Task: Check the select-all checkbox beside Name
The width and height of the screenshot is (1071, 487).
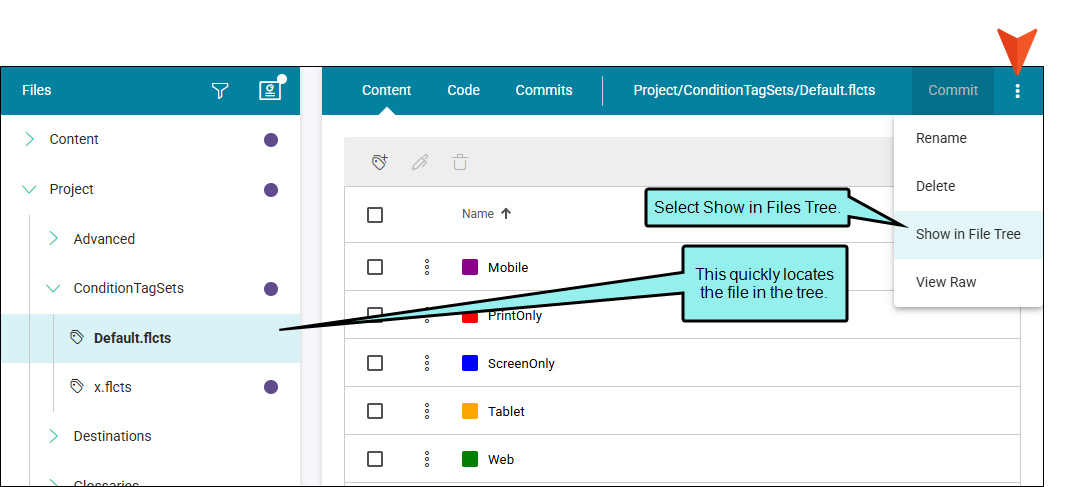Action: pos(375,215)
